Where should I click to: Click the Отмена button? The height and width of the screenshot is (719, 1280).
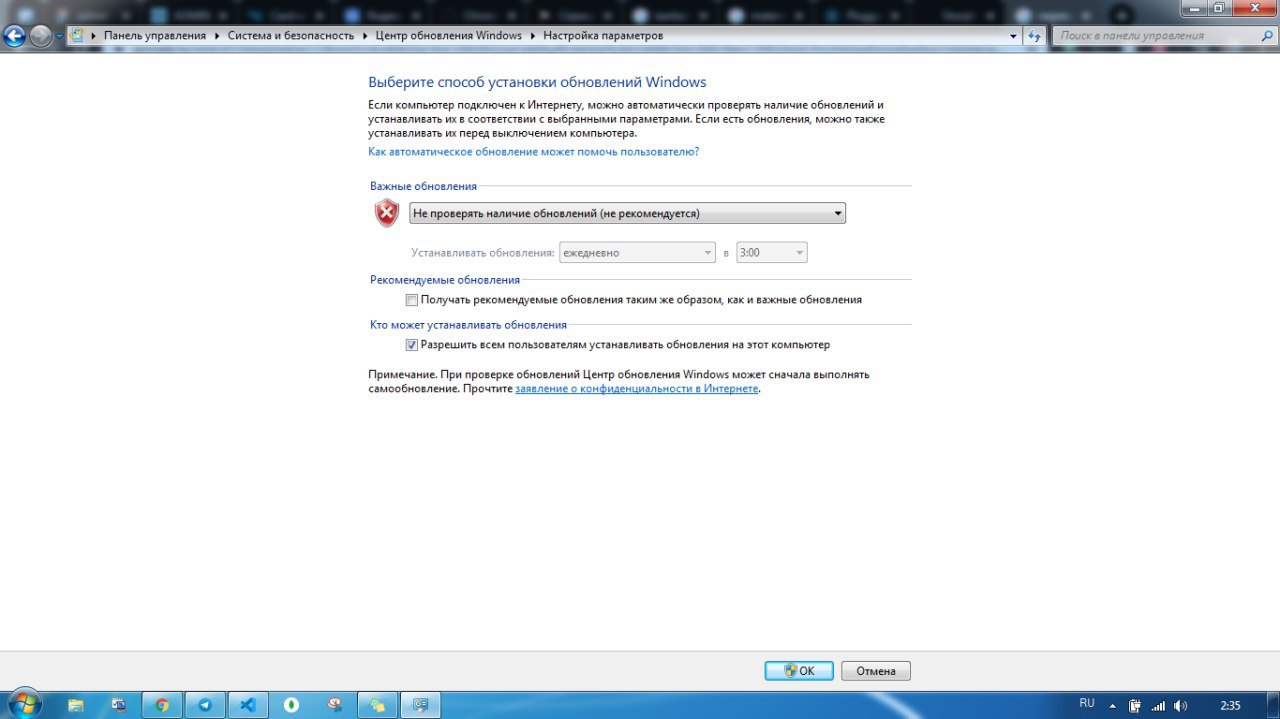tap(876, 671)
